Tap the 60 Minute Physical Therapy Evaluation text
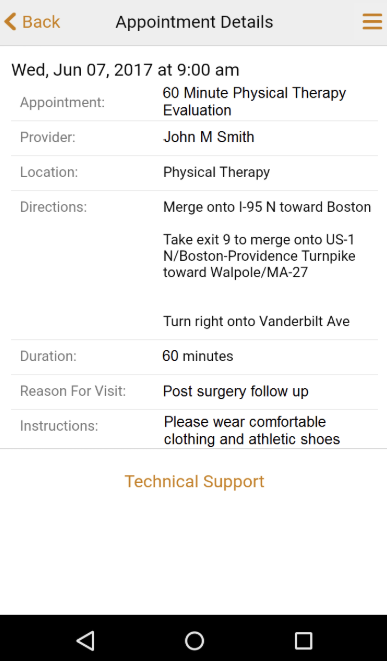Image resolution: width=387 pixels, height=661 pixels. click(x=254, y=102)
